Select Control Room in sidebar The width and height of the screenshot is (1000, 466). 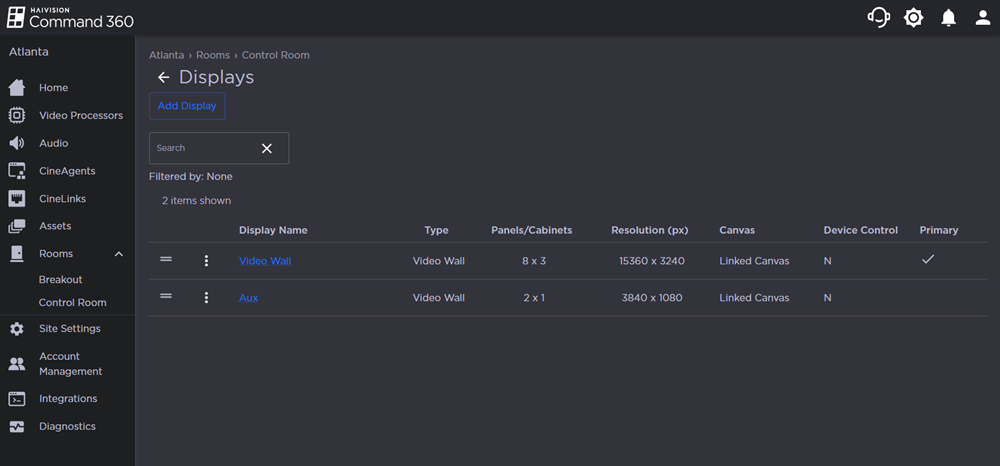pos(72,303)
